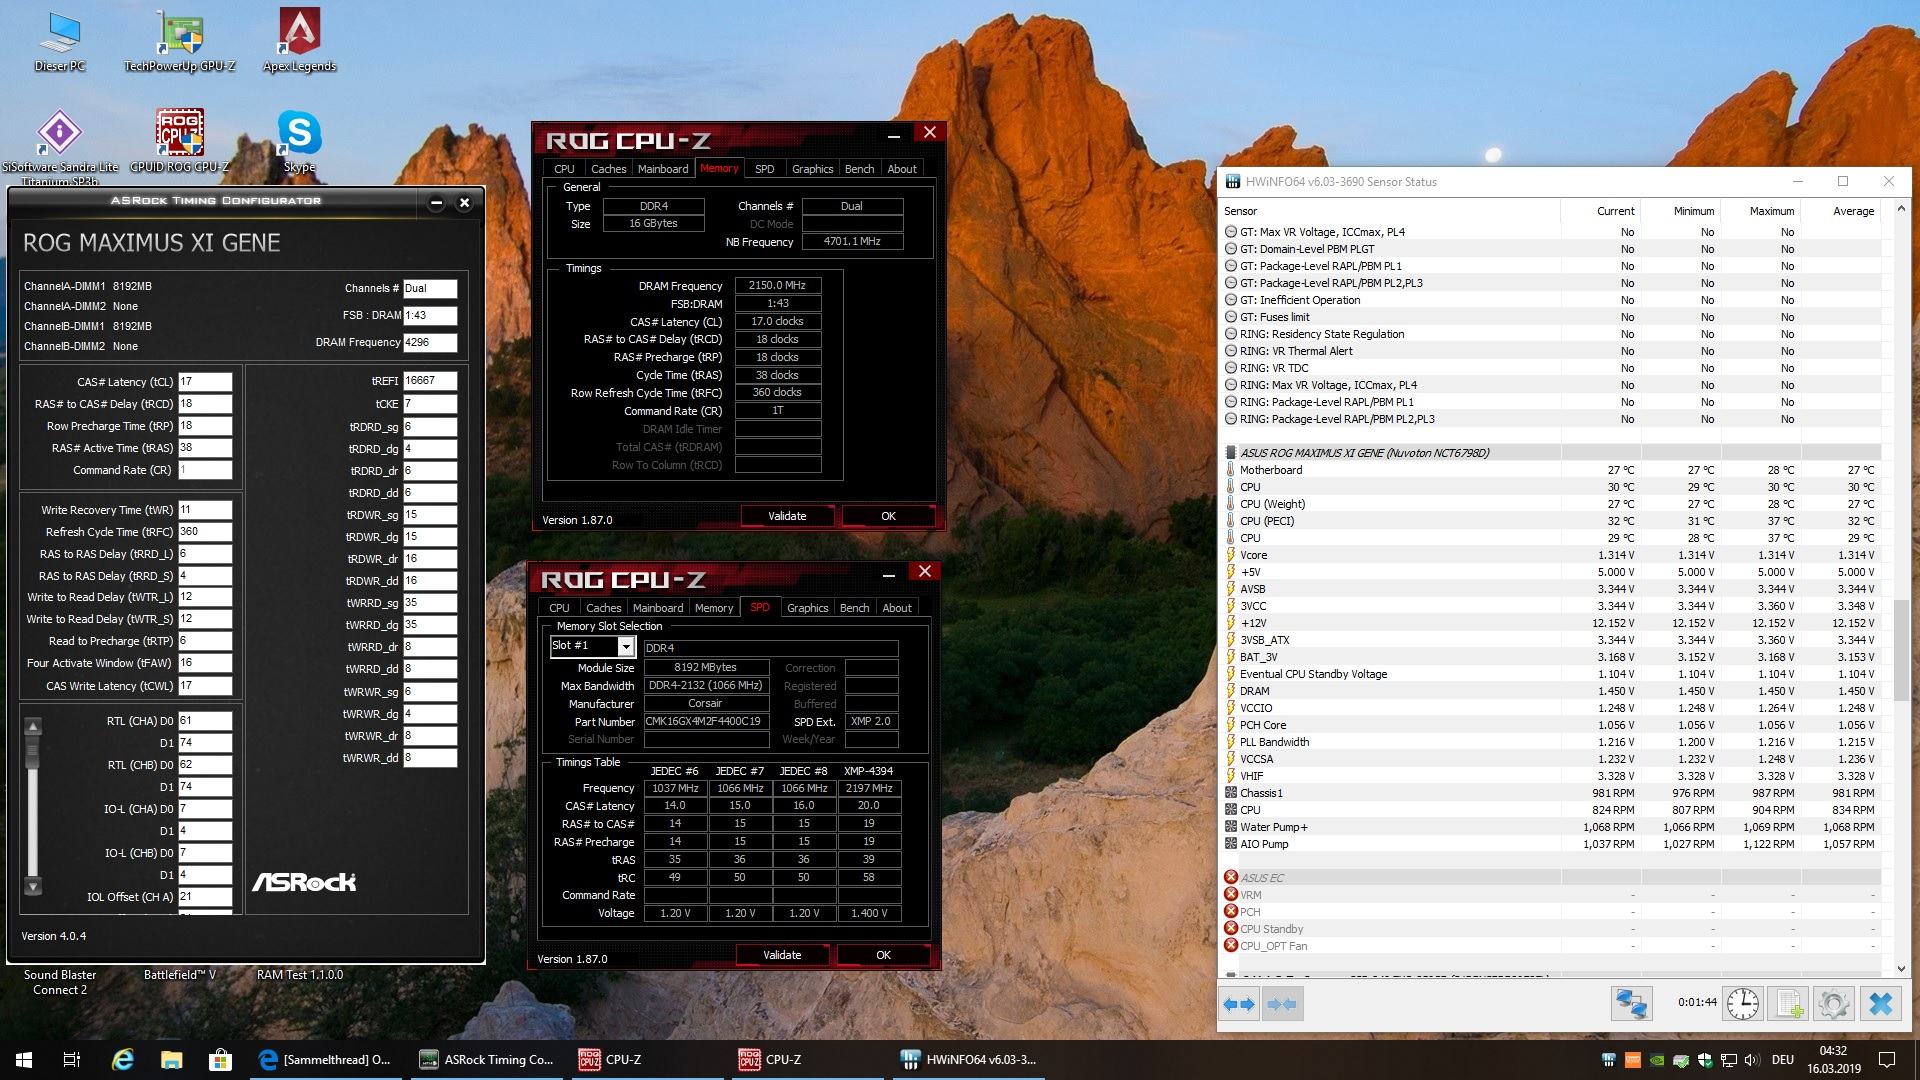Image resolution: width=1920 pixels, height=1080 pixels.
Task: Open Caches tab in Memory CPU-Z window
Action: point(608,169)
